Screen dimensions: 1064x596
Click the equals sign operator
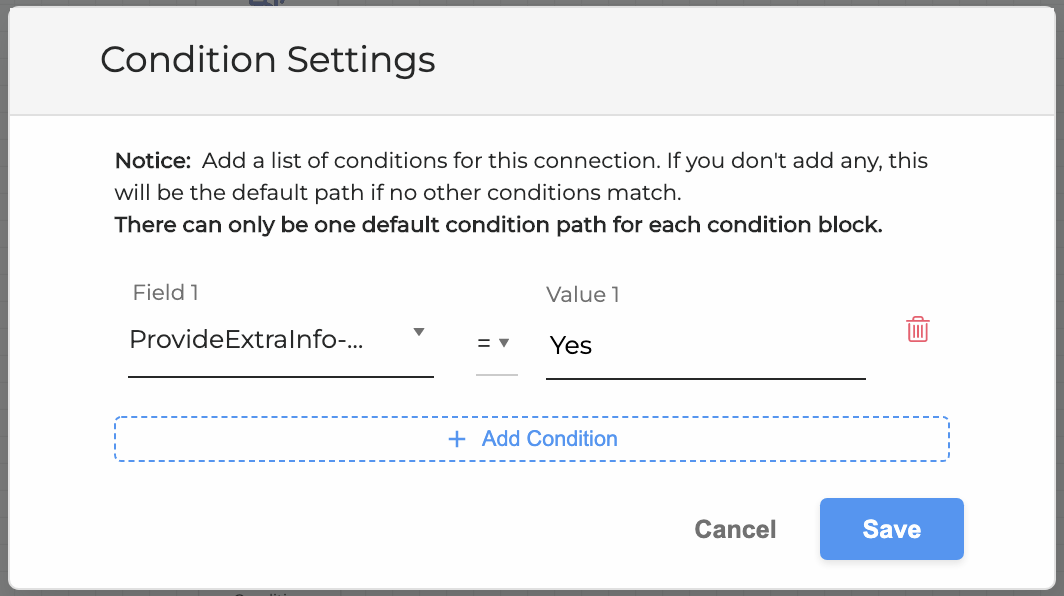tap(484, 343)
